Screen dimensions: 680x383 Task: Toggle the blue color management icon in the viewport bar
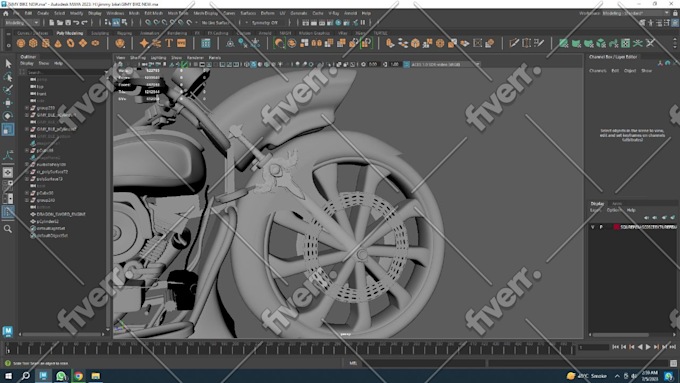click(406, 64)
